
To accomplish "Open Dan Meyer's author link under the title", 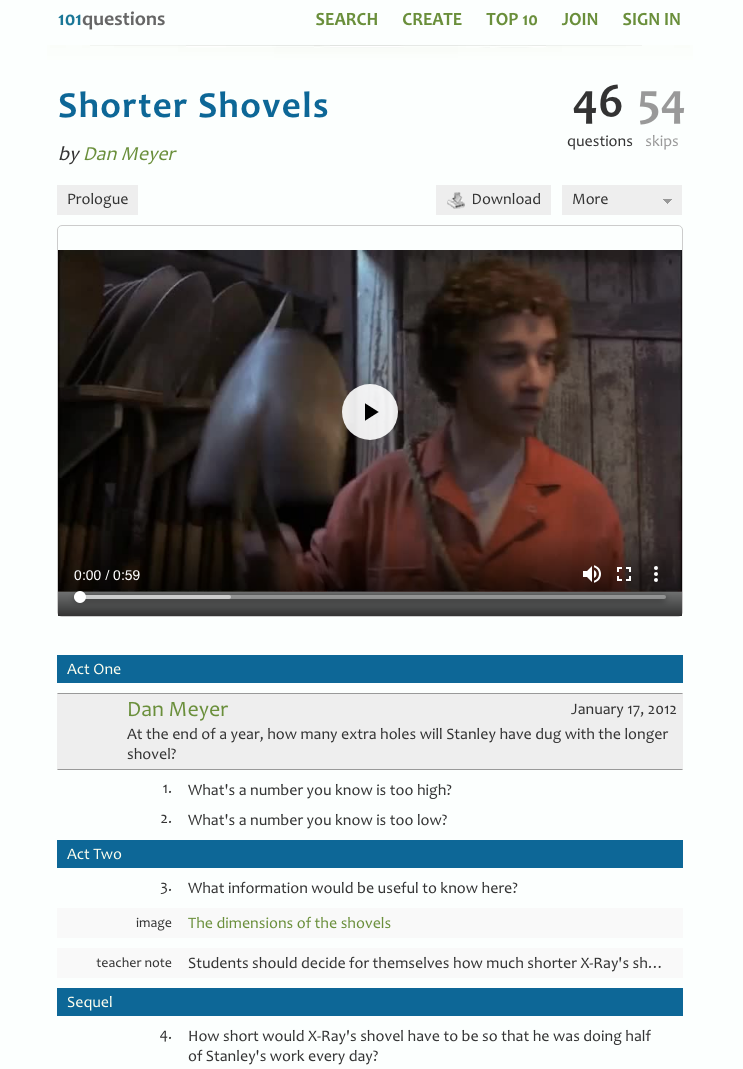I will point(130,154).
